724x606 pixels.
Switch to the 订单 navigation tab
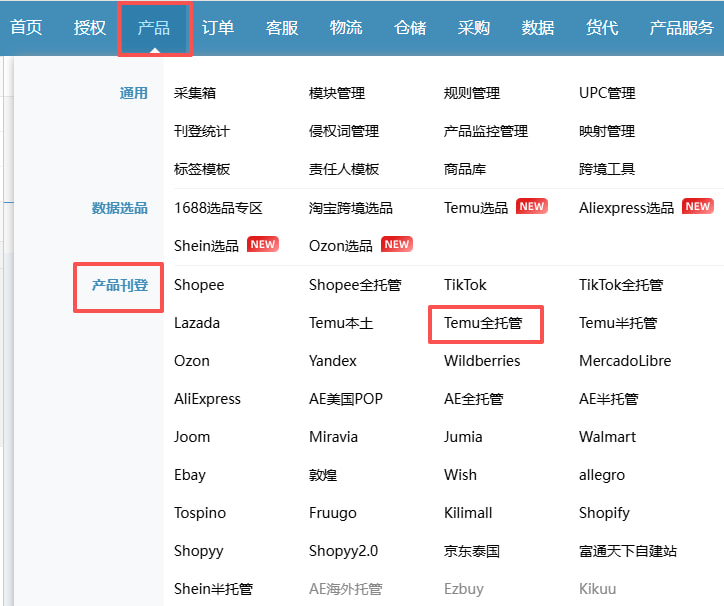pos(218,28)
